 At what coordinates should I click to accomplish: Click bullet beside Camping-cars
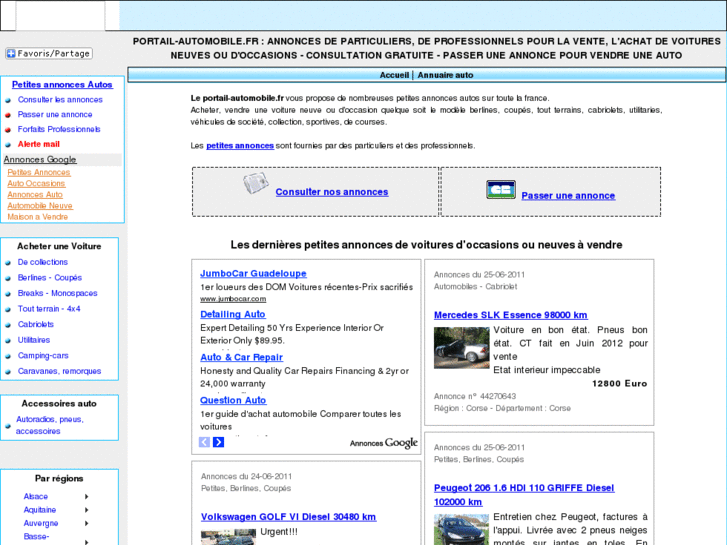click(x=8, y=356)
